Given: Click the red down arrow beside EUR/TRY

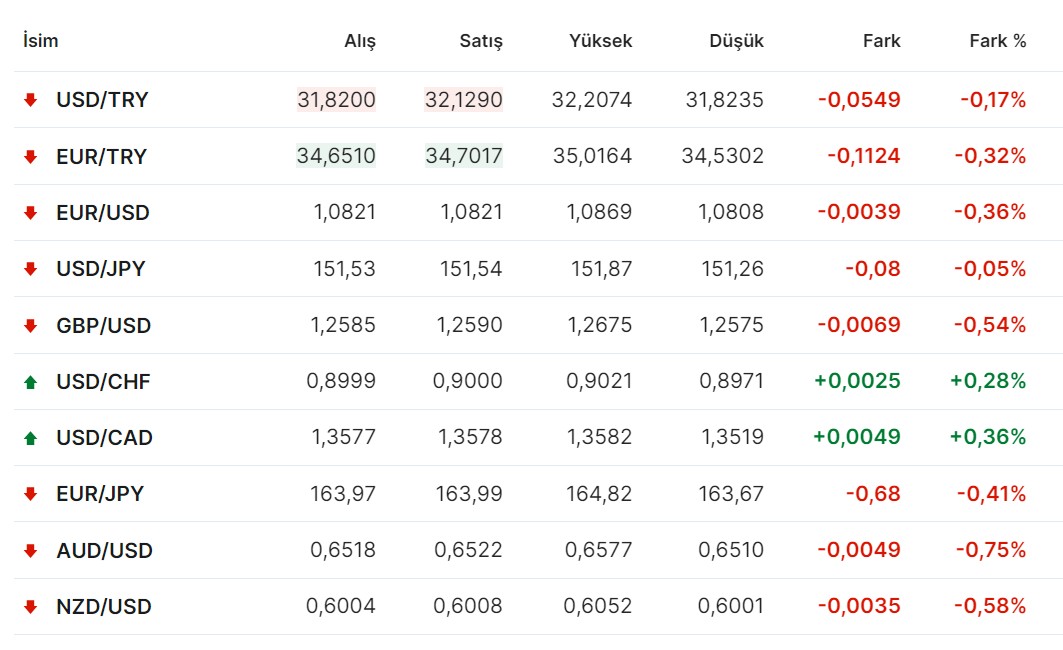Looking at the screenshot, I should coord(30,156).
